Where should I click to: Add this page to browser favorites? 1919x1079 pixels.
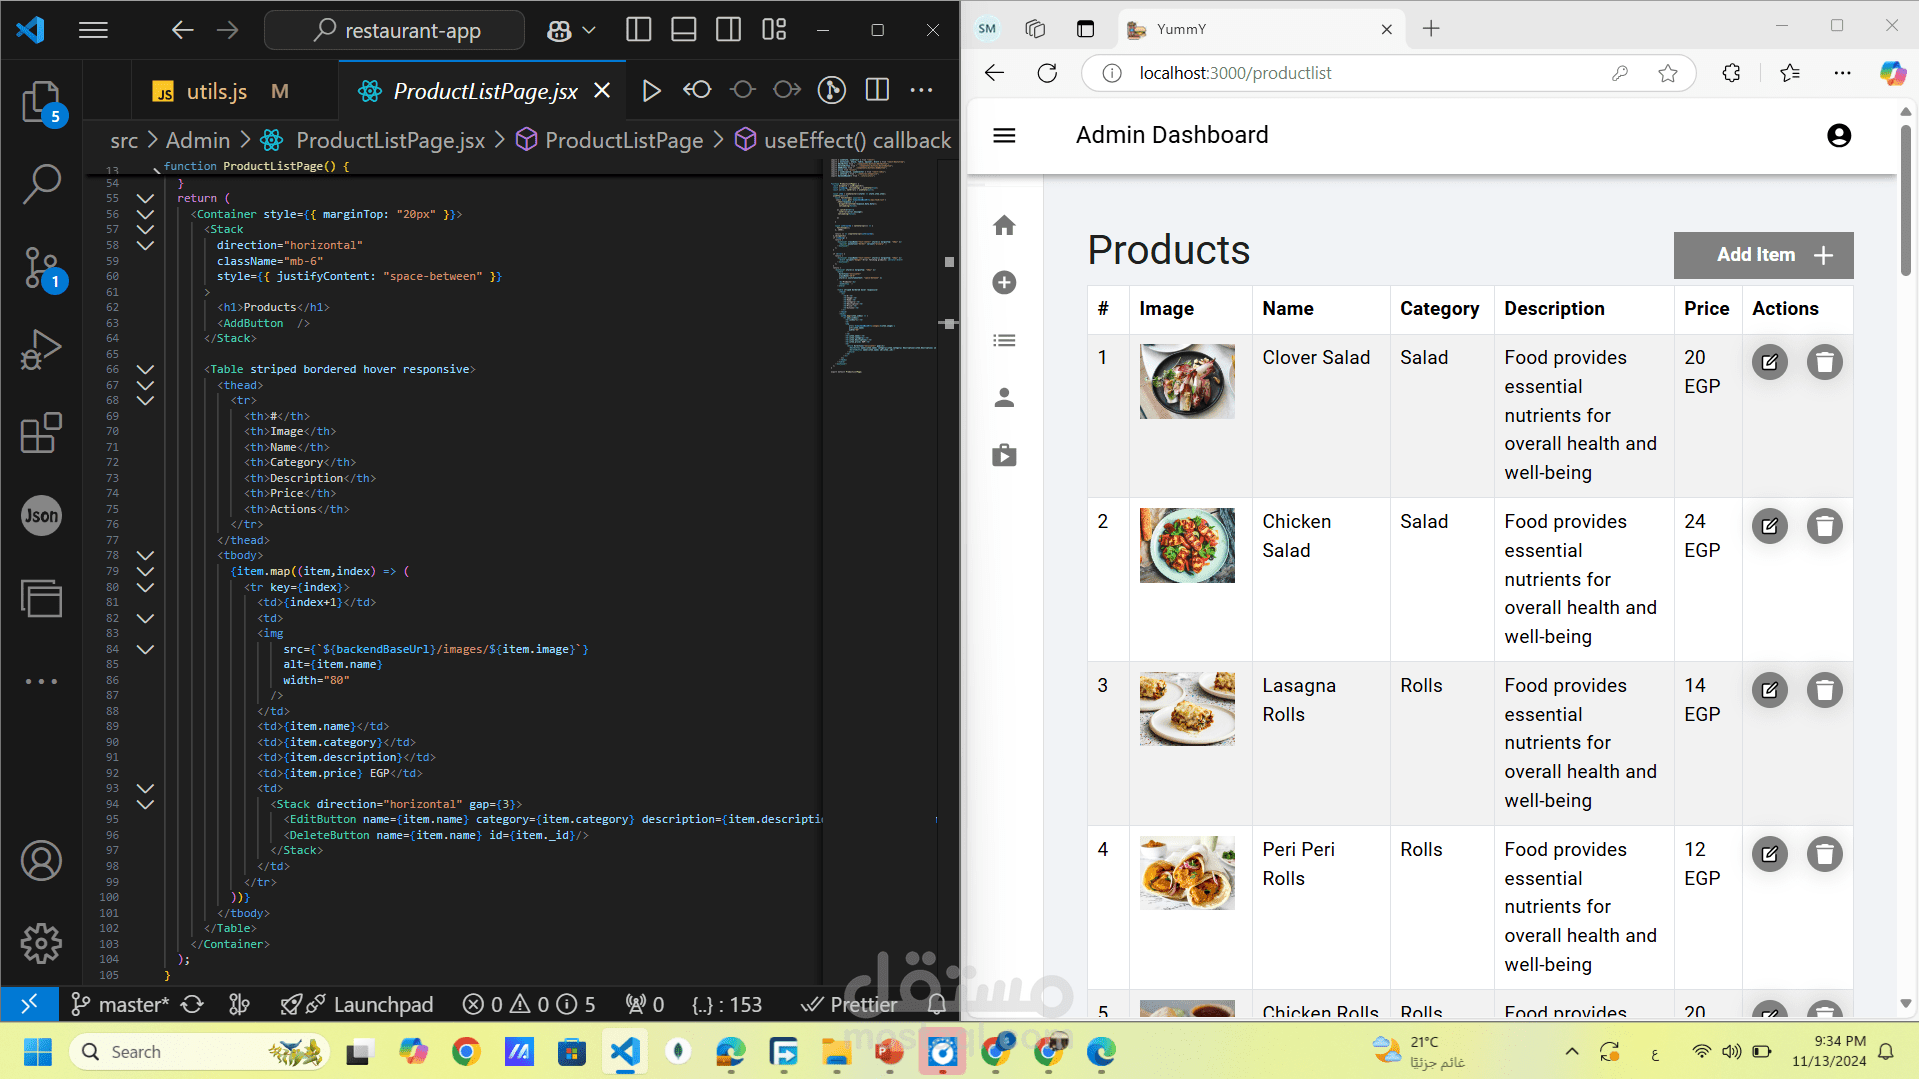1667,73
